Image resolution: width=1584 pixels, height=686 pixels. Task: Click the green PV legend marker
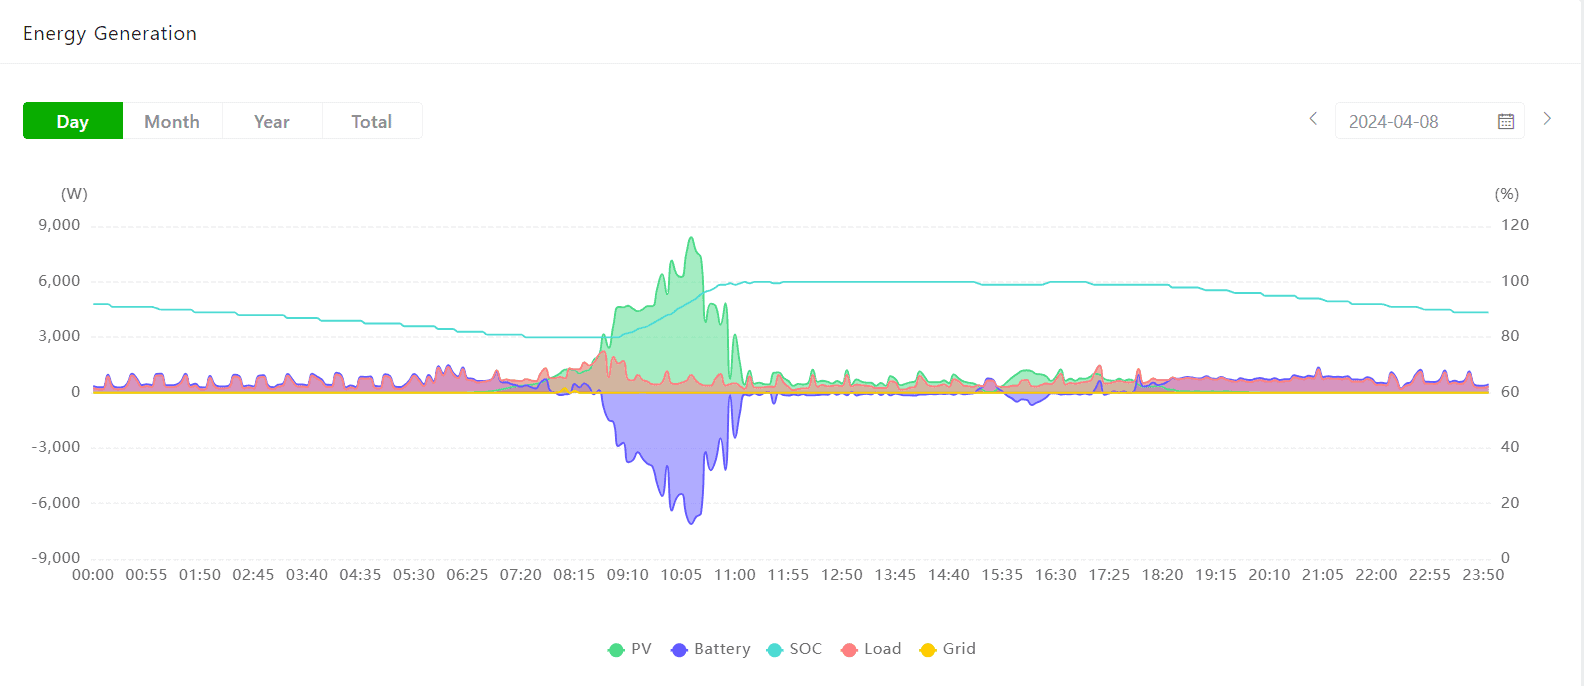click(616, 650)
